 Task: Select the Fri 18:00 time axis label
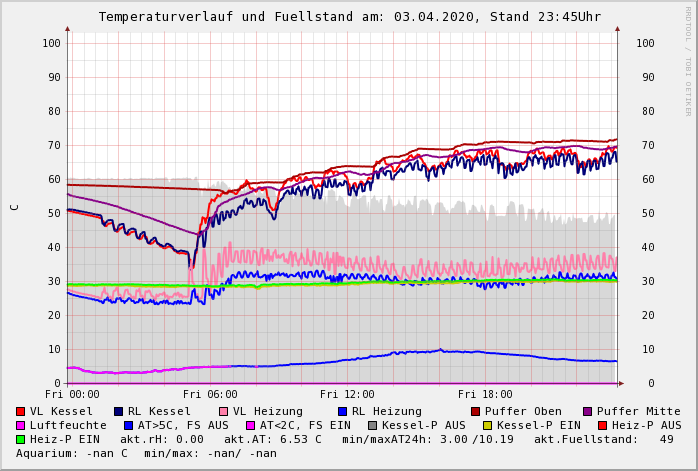point(485,394)
